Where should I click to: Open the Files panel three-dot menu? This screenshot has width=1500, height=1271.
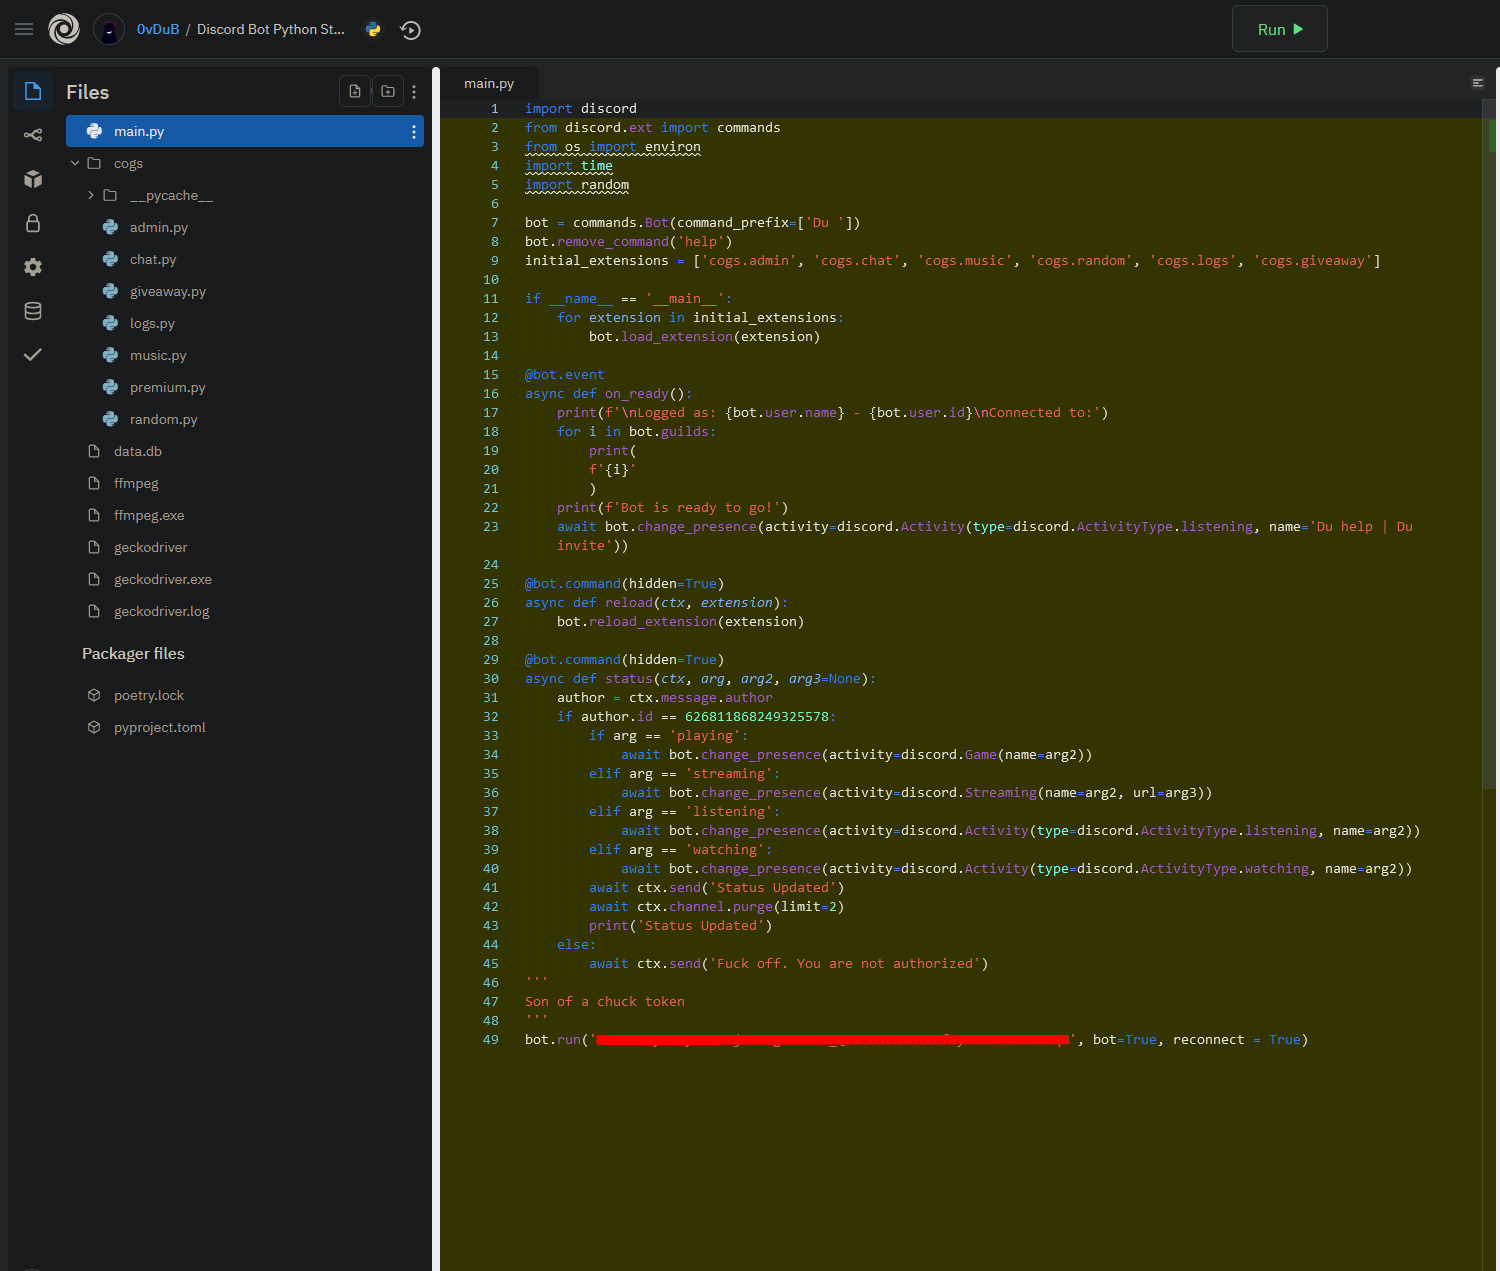(414, 92)
